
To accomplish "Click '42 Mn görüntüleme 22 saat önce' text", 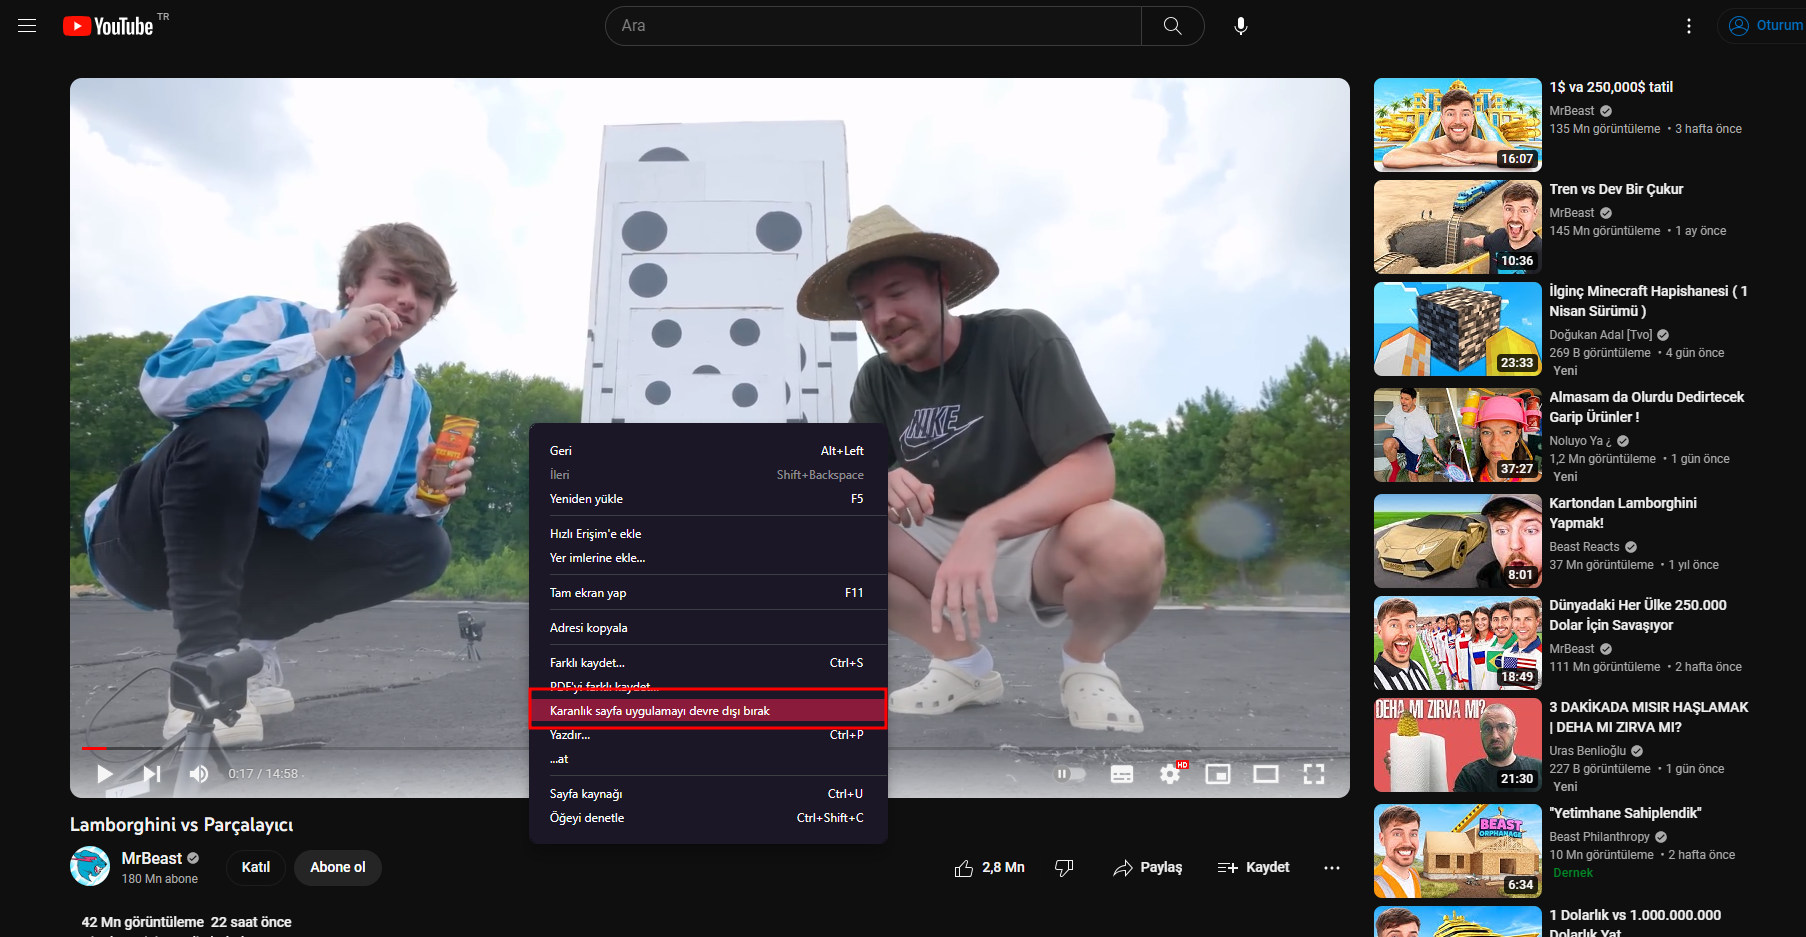I will click(187, 922).
